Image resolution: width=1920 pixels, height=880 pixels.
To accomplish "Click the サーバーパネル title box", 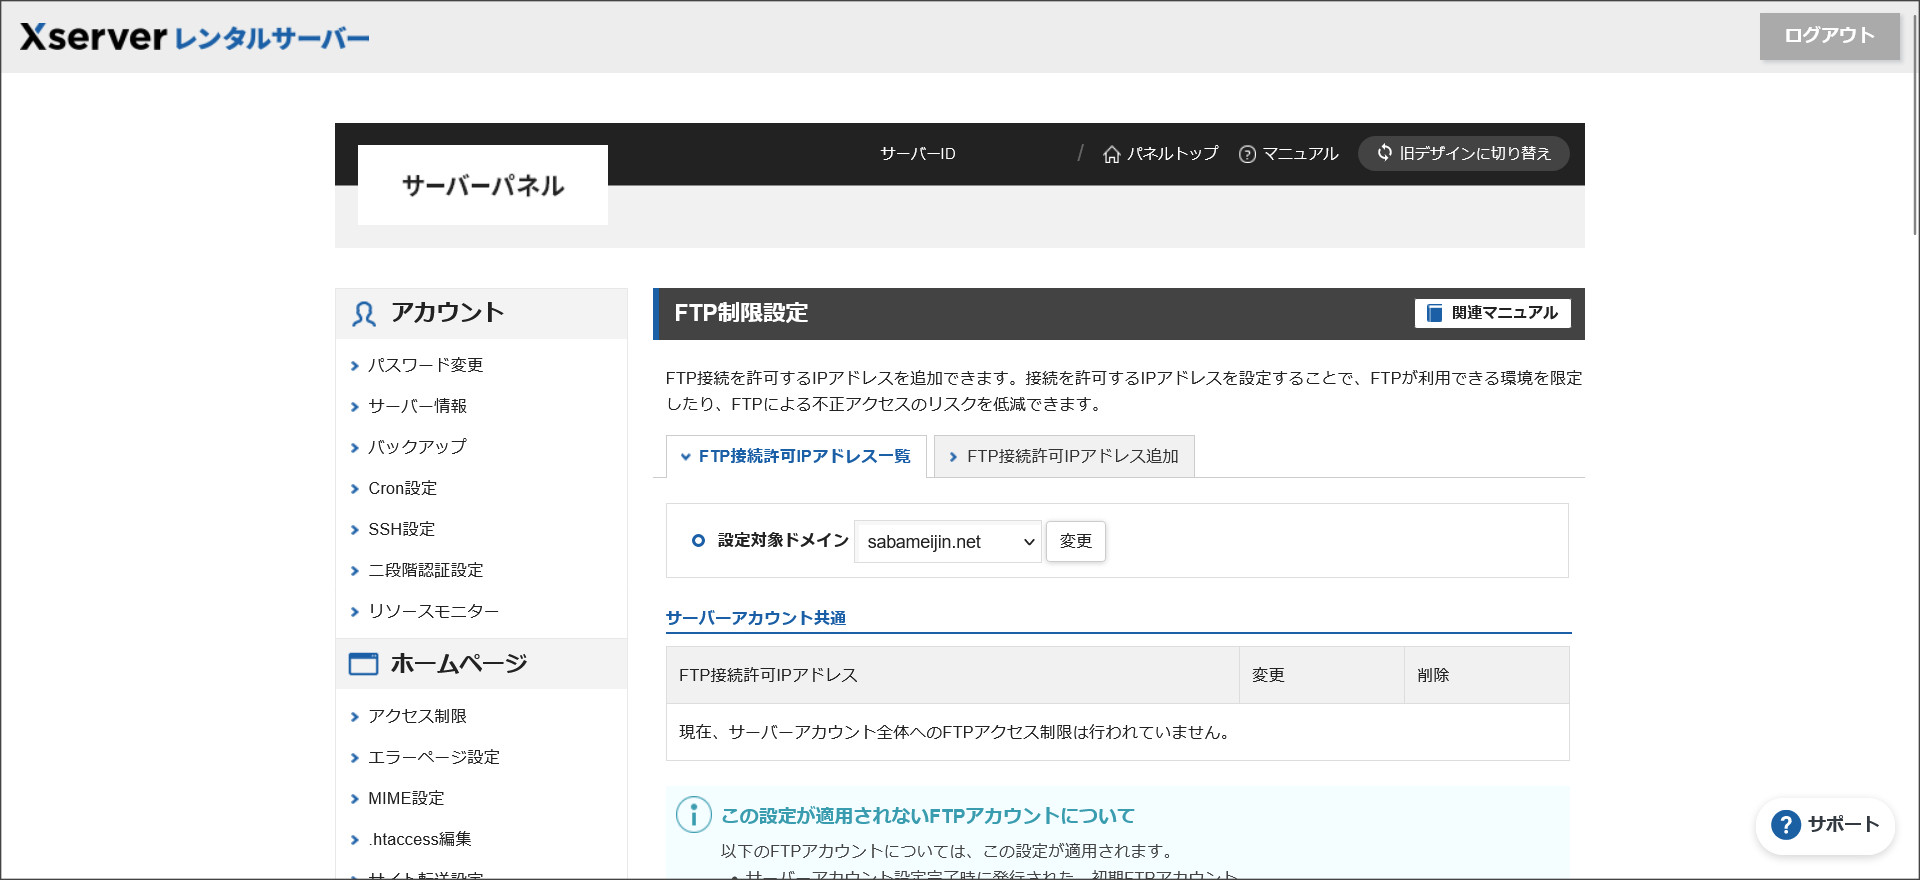I will coord(483,185).
